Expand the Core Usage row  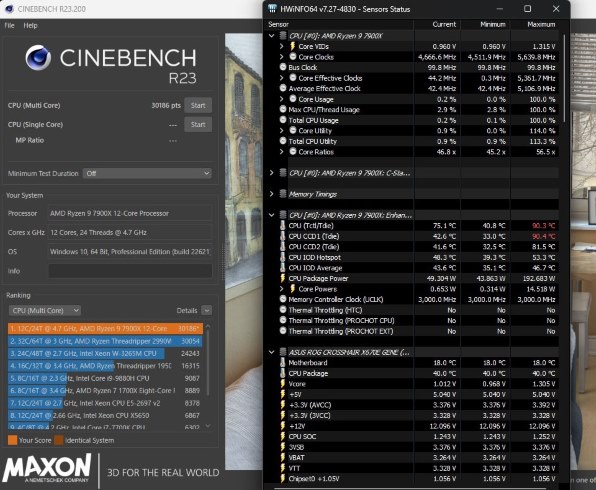[282, 99]
